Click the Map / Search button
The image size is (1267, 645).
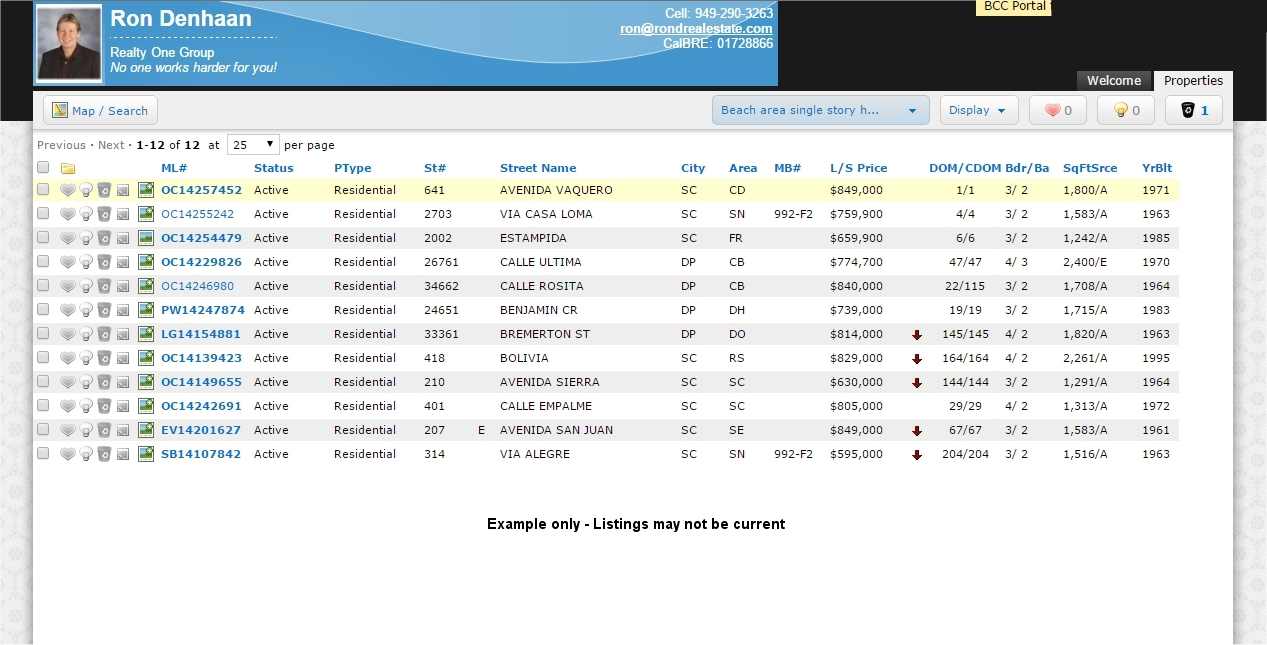point(100,110)
